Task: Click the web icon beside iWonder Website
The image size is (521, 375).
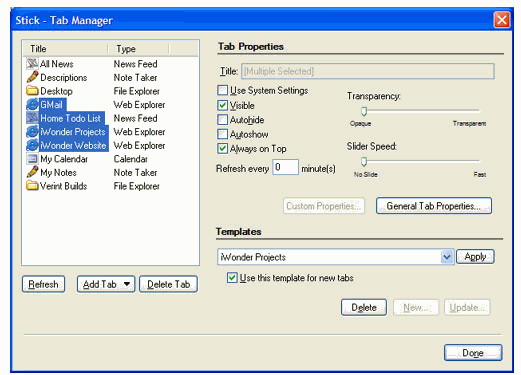Action: 32,145
